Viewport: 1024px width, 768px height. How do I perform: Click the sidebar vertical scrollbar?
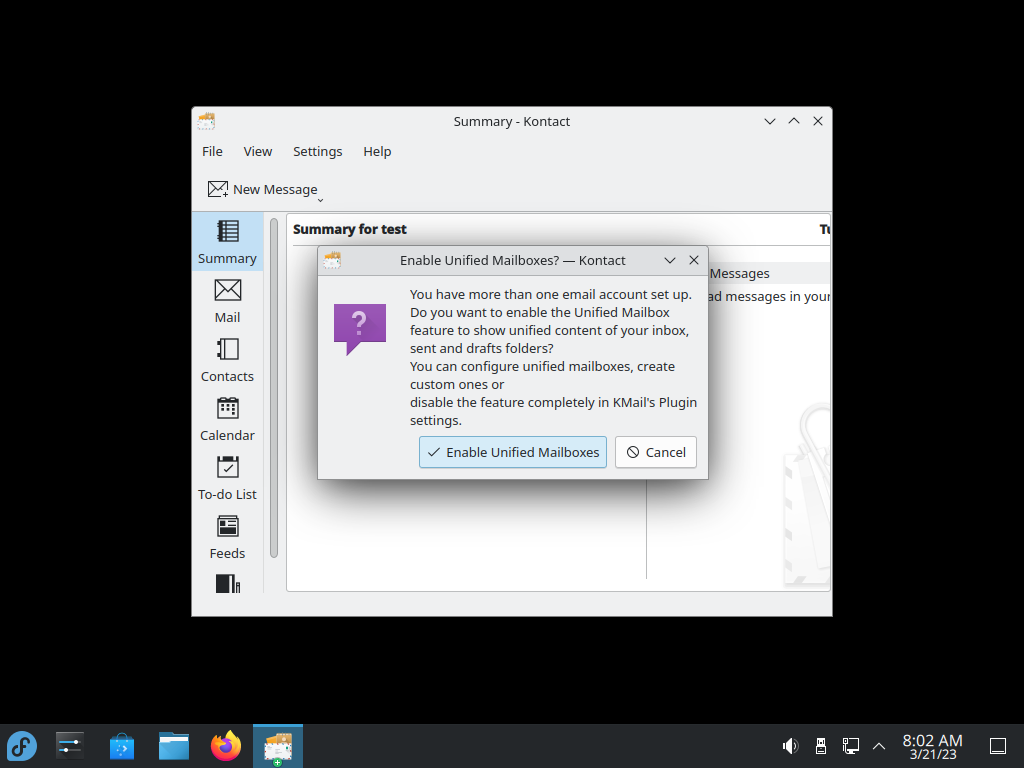point(274,388)
